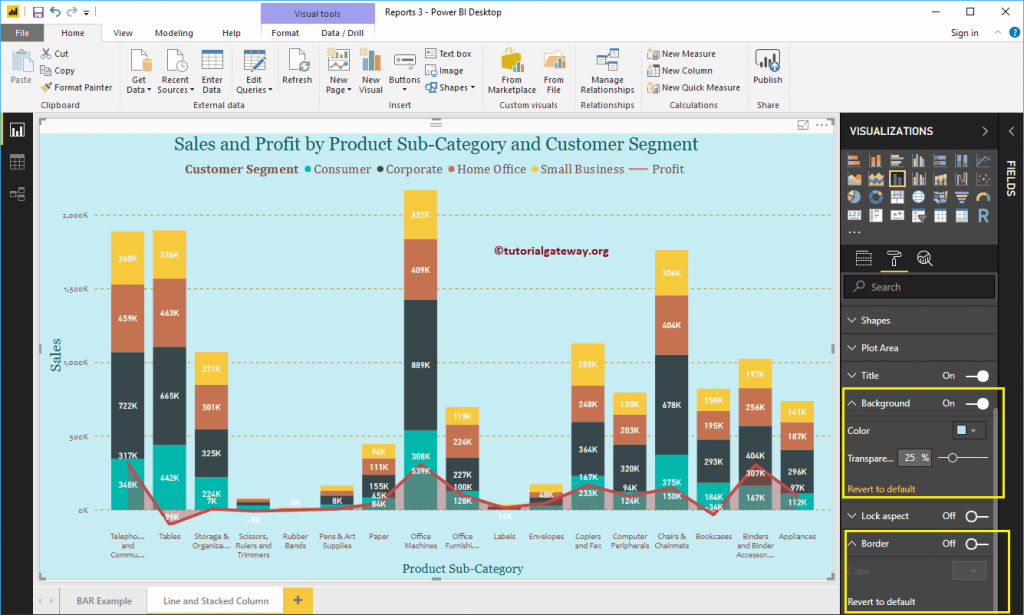Select the Pie chart visualization icon
The image size is (1024, 615).
point(855,197)
